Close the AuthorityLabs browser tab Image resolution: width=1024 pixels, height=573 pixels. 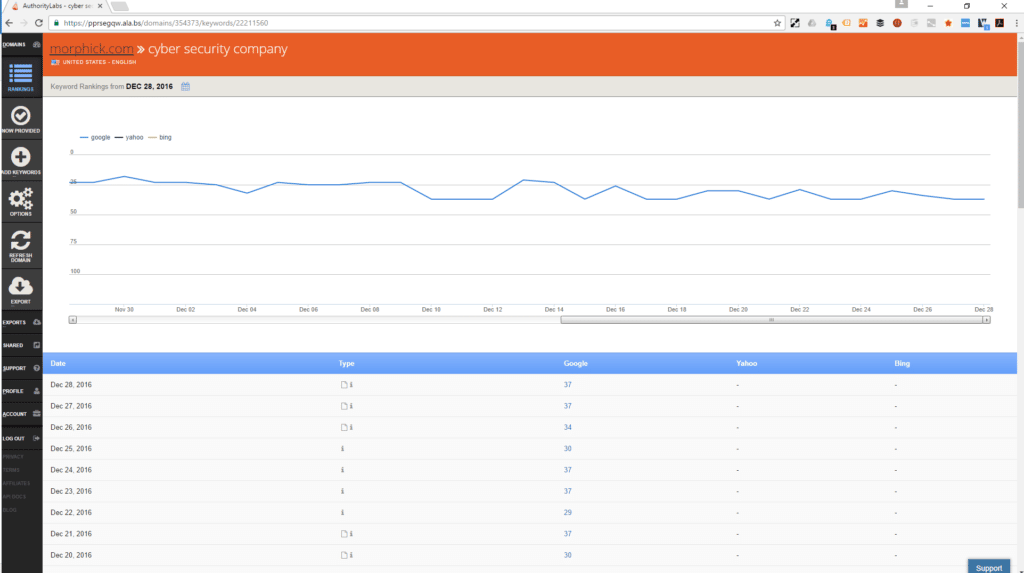[100, 6]
